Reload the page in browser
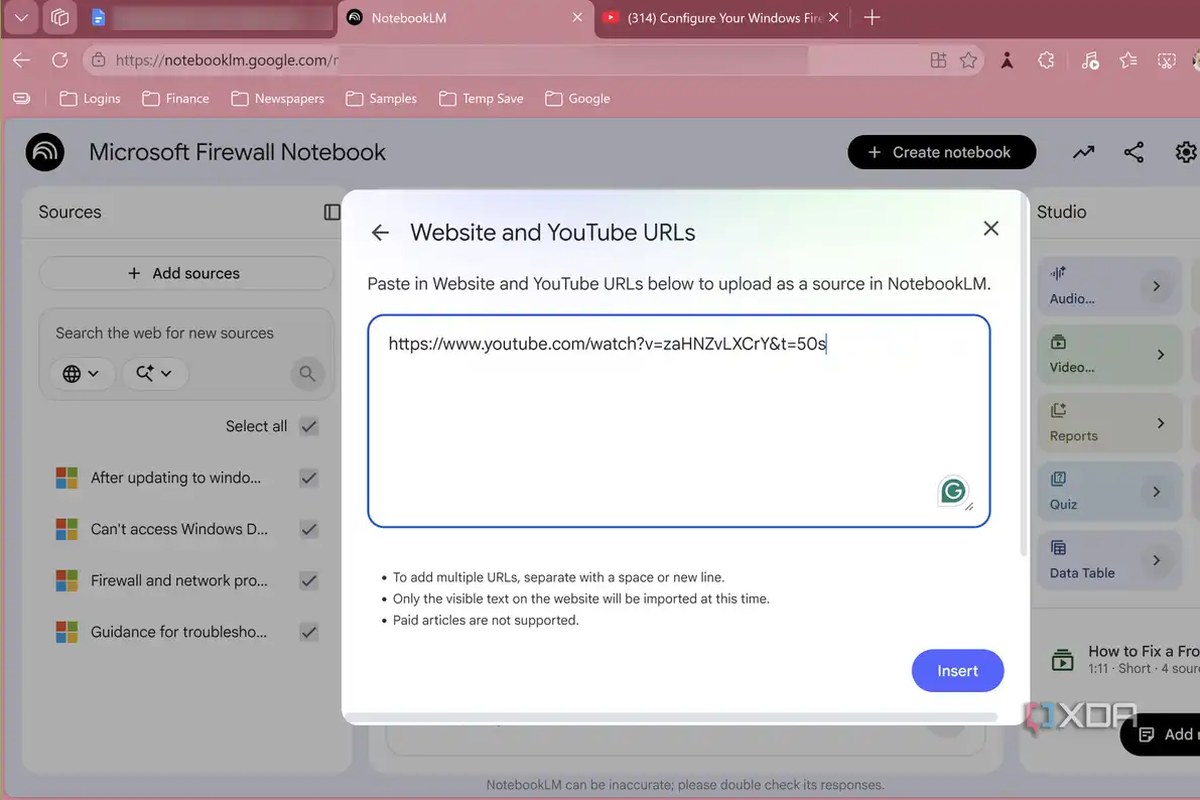The height and width of the screenshot is (800, 1200). (x=60, y=60)
